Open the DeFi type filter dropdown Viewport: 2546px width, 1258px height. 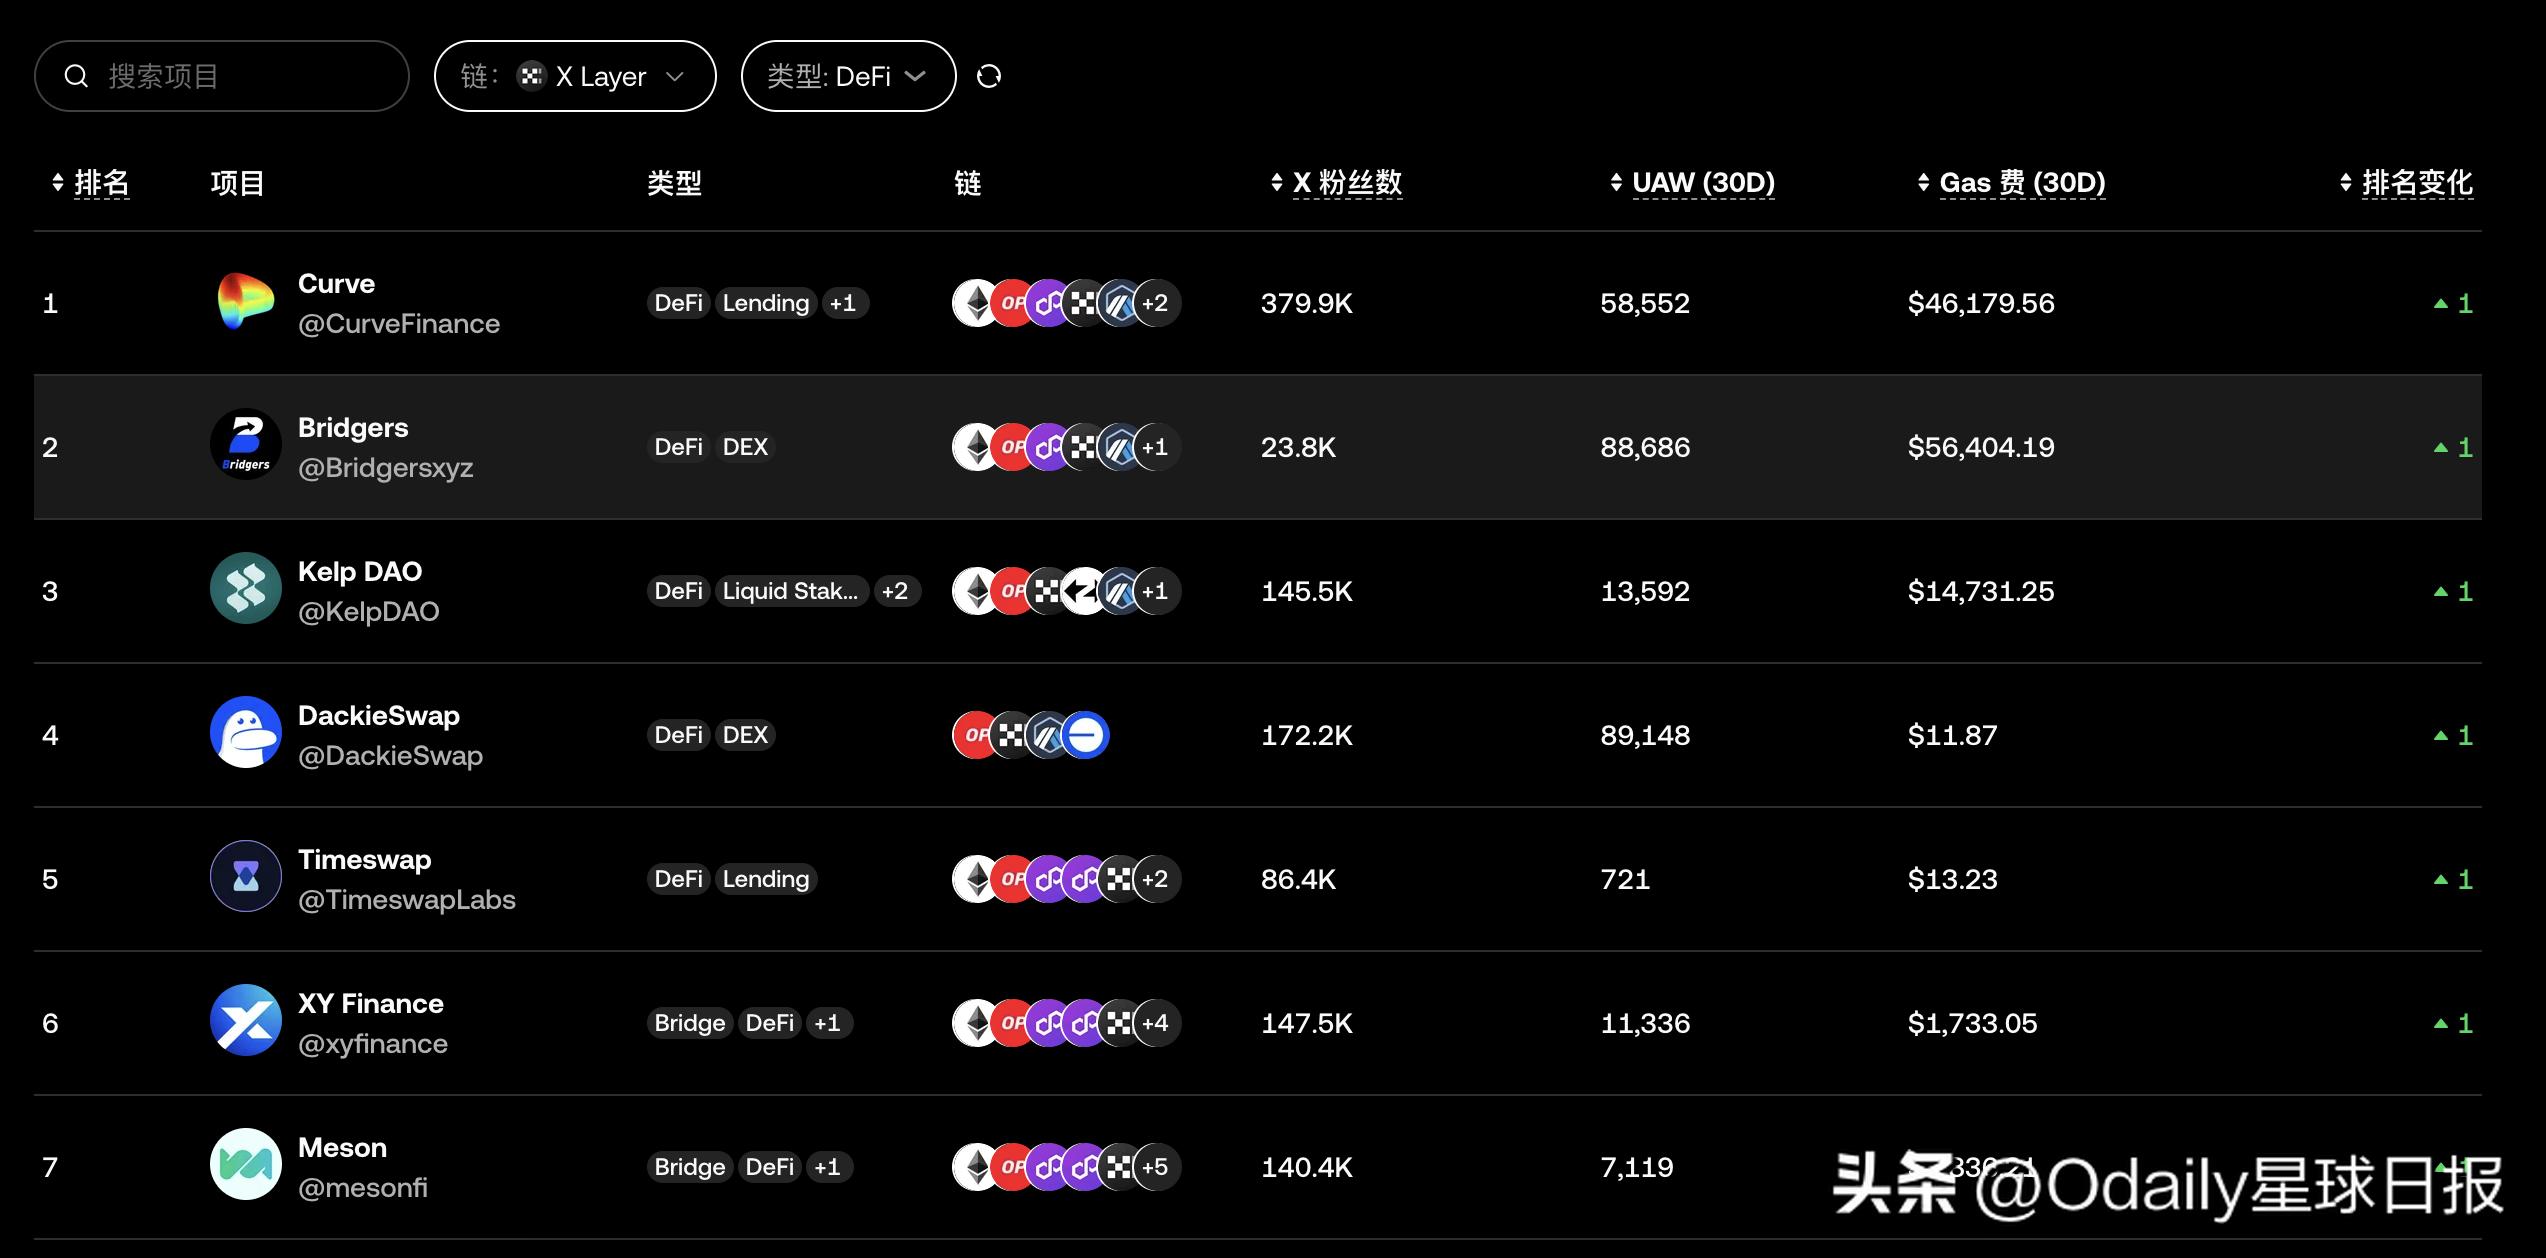pyautogui.click(x=848, y=76)
